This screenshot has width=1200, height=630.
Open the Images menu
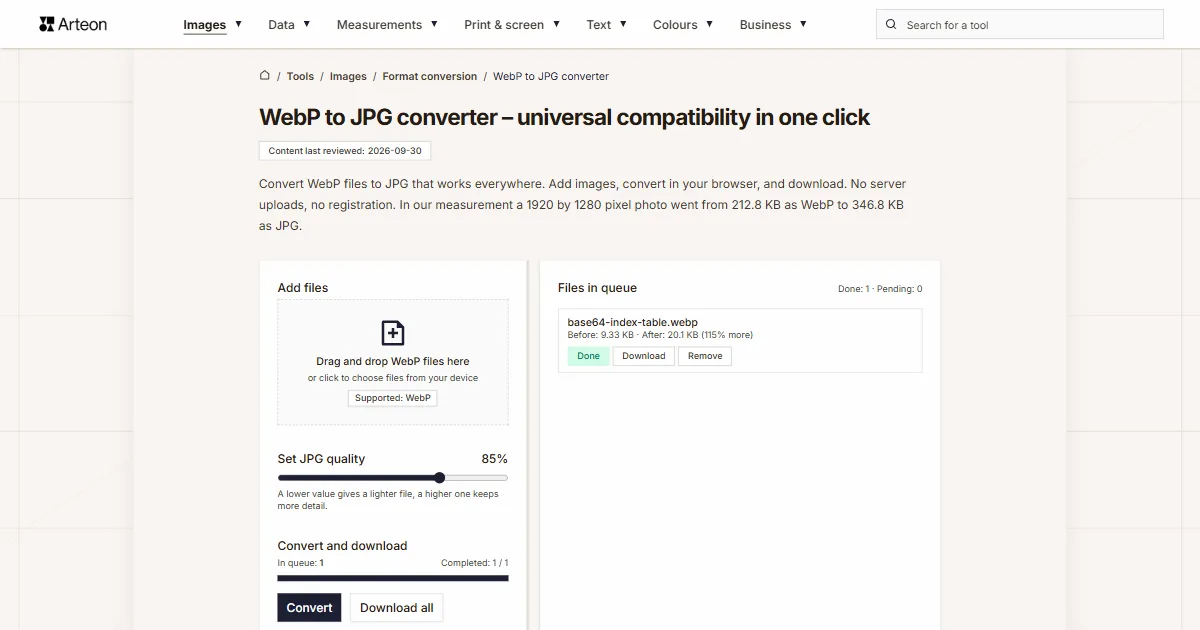213,25
